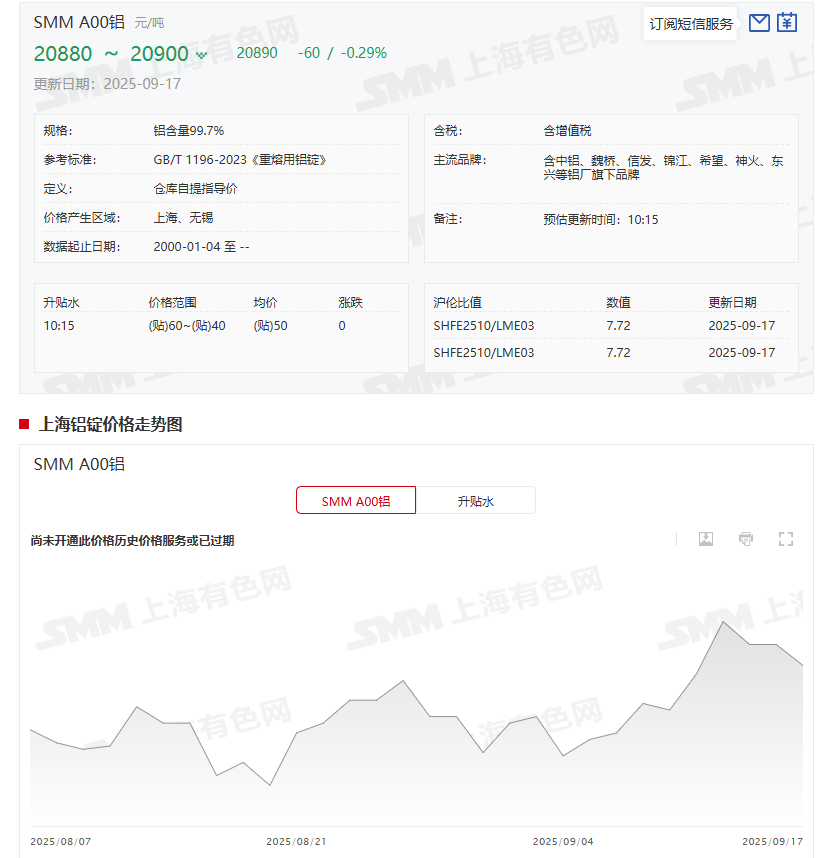Image resolution: width=817 pixels, height=858 pixels.
Task: Click the 2025/08/07 axis label
Action: click(x=61, y=842)
